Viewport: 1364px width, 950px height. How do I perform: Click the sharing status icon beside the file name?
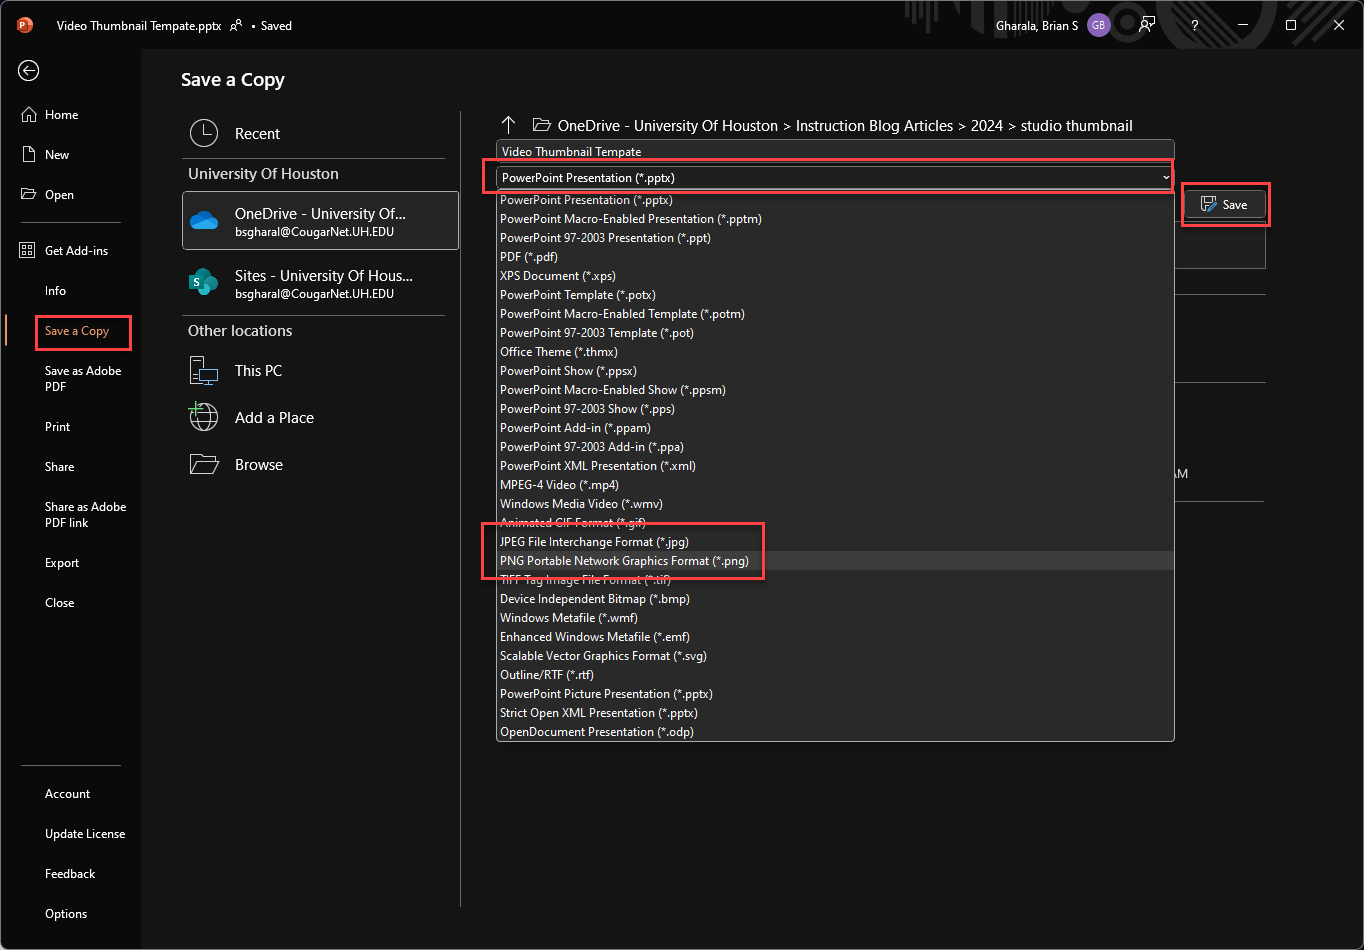tap(236, 26)
